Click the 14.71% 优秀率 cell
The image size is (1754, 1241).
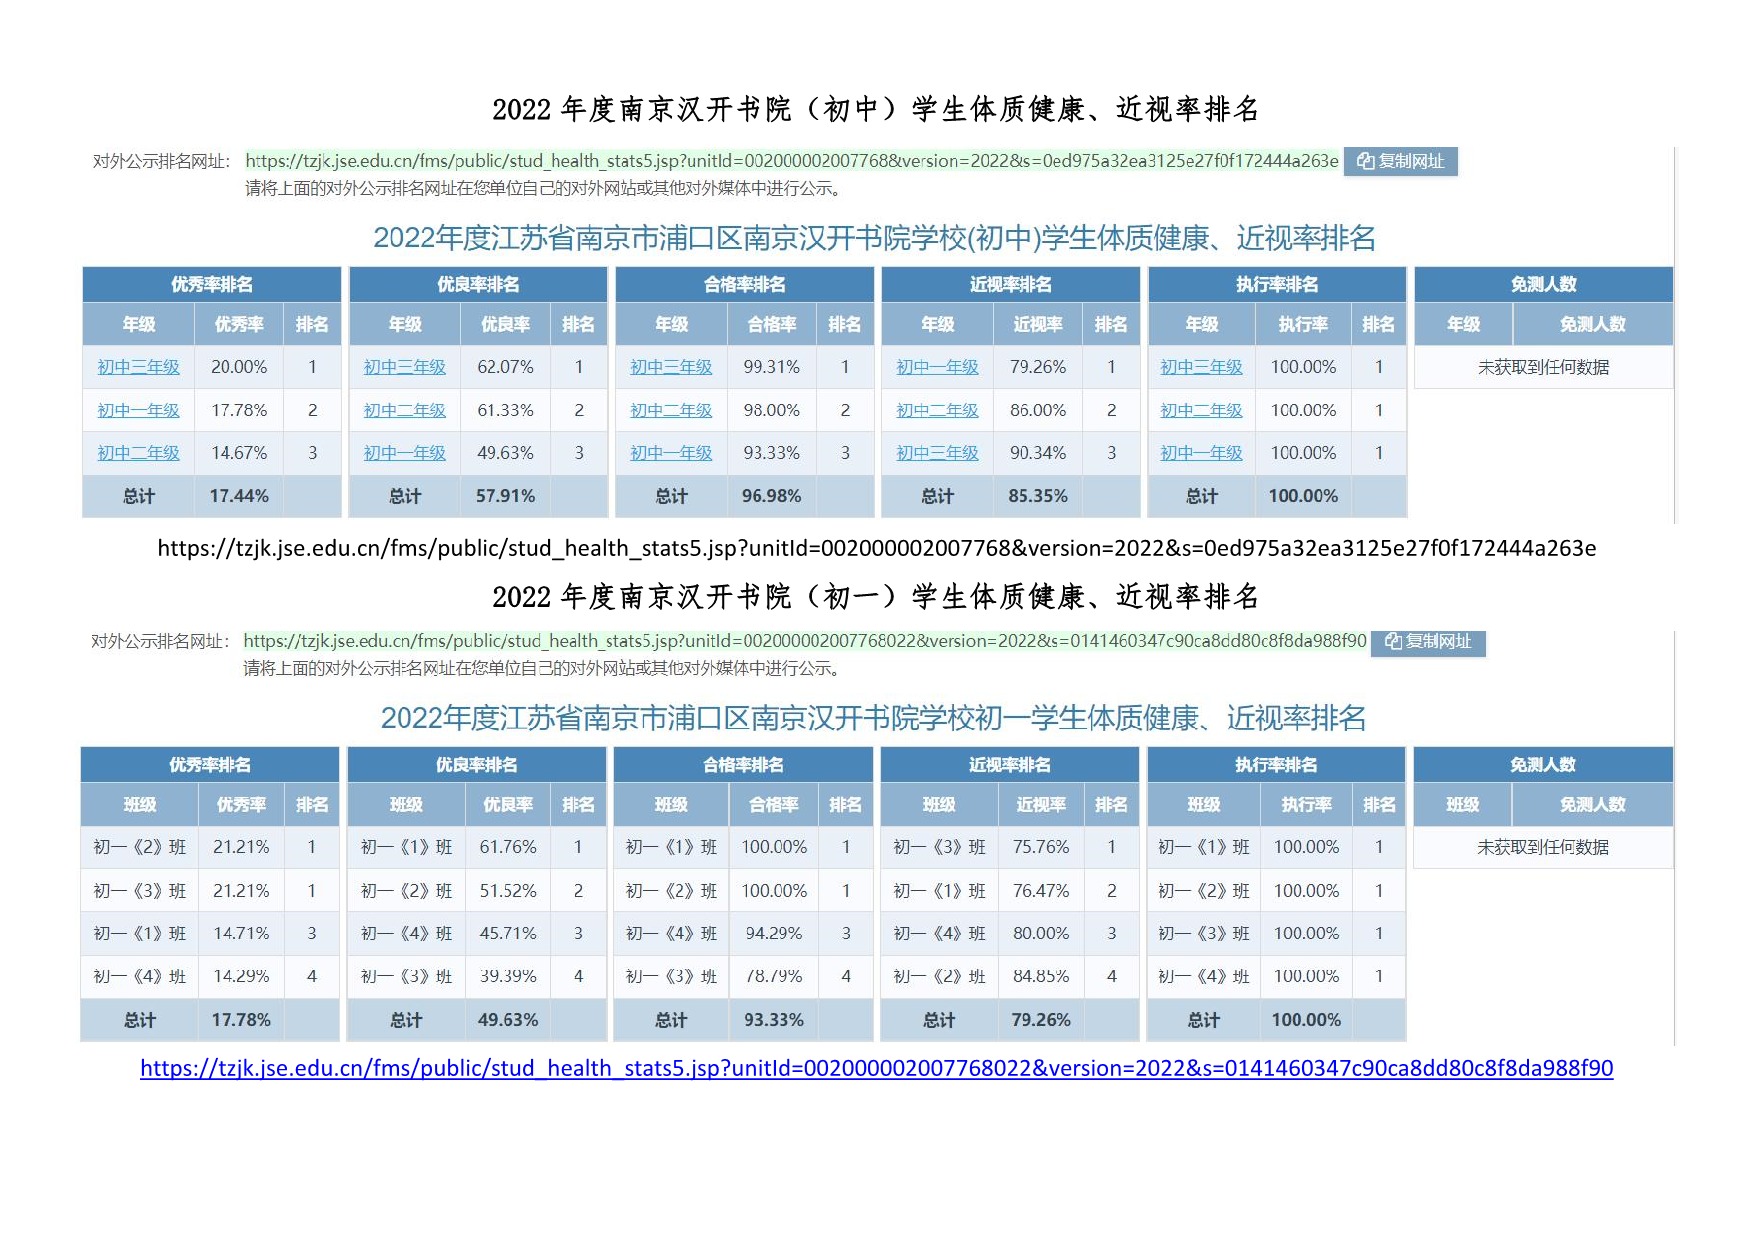(x=241, y=933)
